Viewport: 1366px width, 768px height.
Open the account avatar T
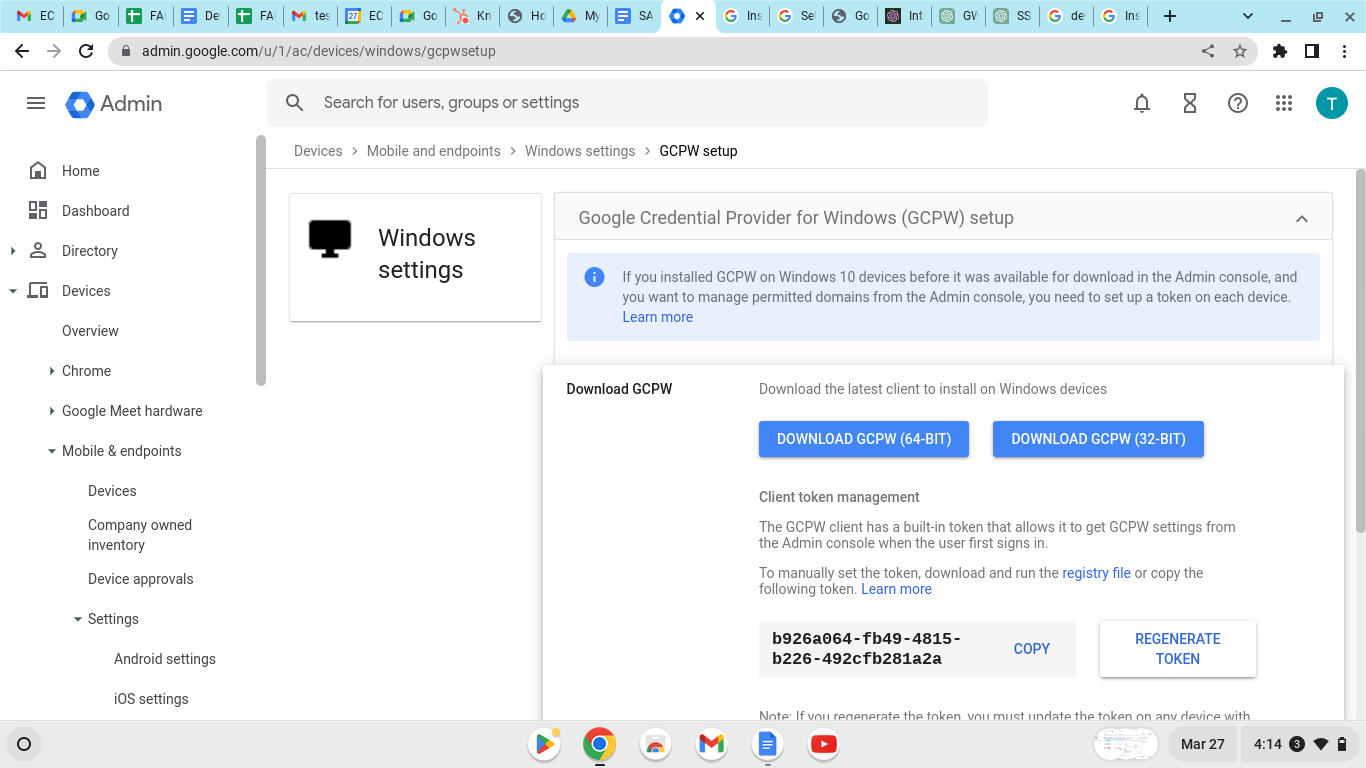[1332, 103]
